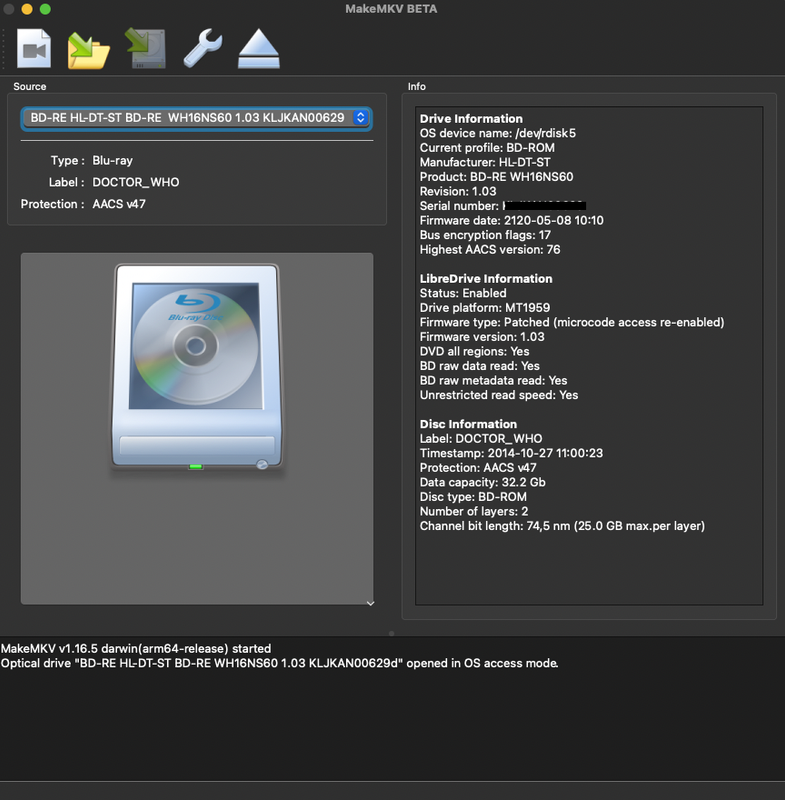Click Manufacturer: HL-DT-ST line
Image resolution: width=785 pixels, height=800 pixels.
(485, 162)
